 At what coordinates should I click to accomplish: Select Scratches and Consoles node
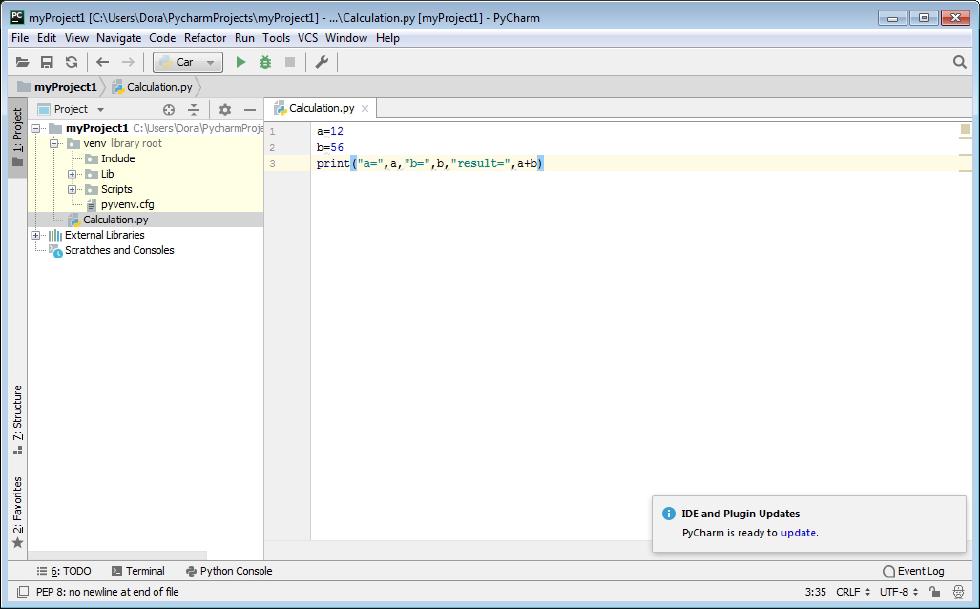pos(119,250)
